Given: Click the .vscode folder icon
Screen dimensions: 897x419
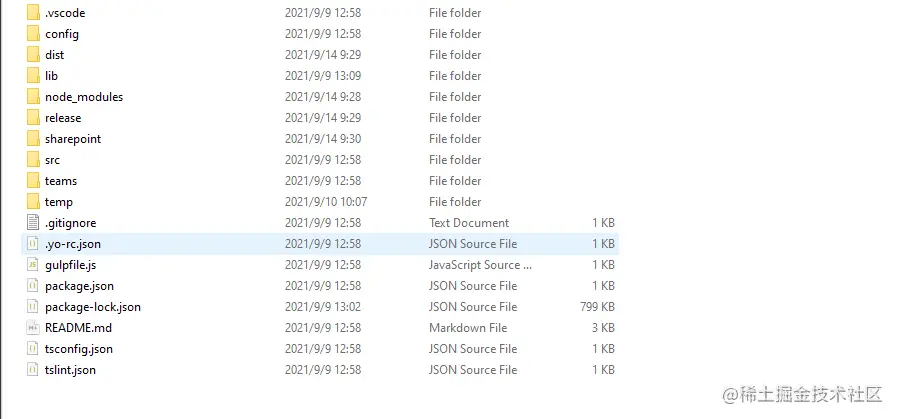Looking at the screenshot, I should click(33, 13).
